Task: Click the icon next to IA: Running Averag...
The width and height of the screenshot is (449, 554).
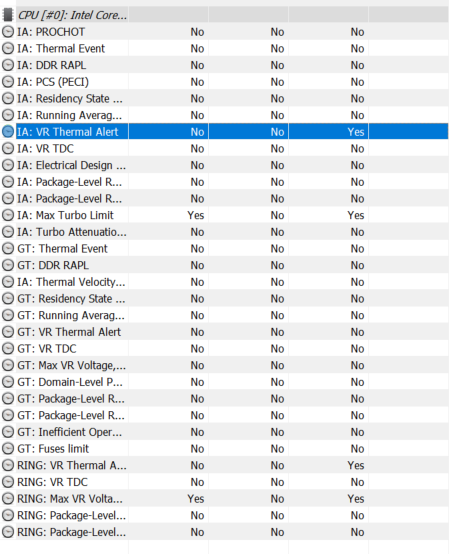Action: [x=8, y=115]
